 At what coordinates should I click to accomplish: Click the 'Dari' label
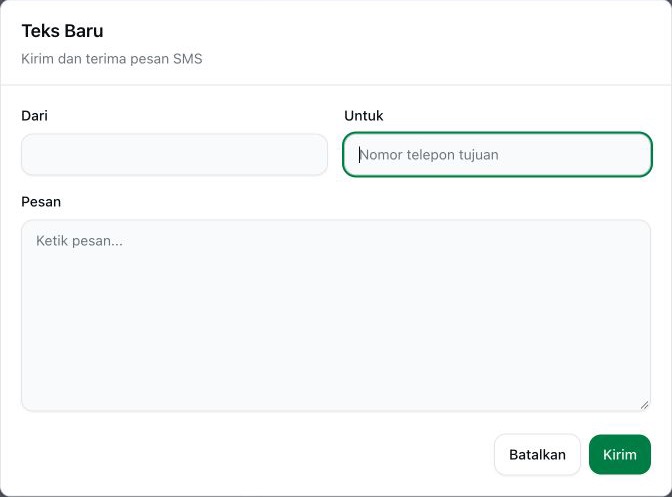point(34,116)
